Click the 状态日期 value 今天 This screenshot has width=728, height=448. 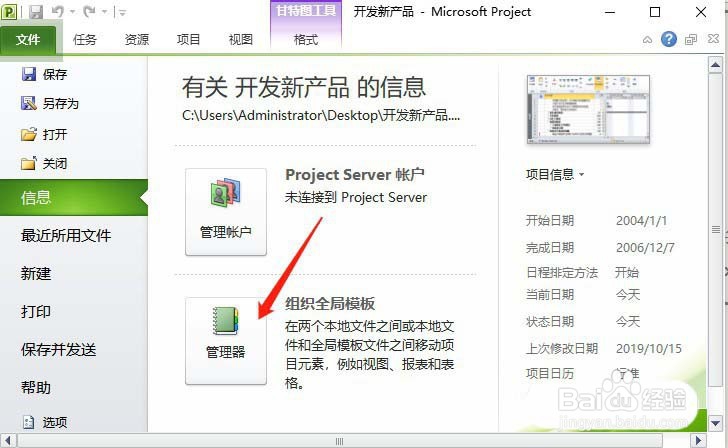628,321
